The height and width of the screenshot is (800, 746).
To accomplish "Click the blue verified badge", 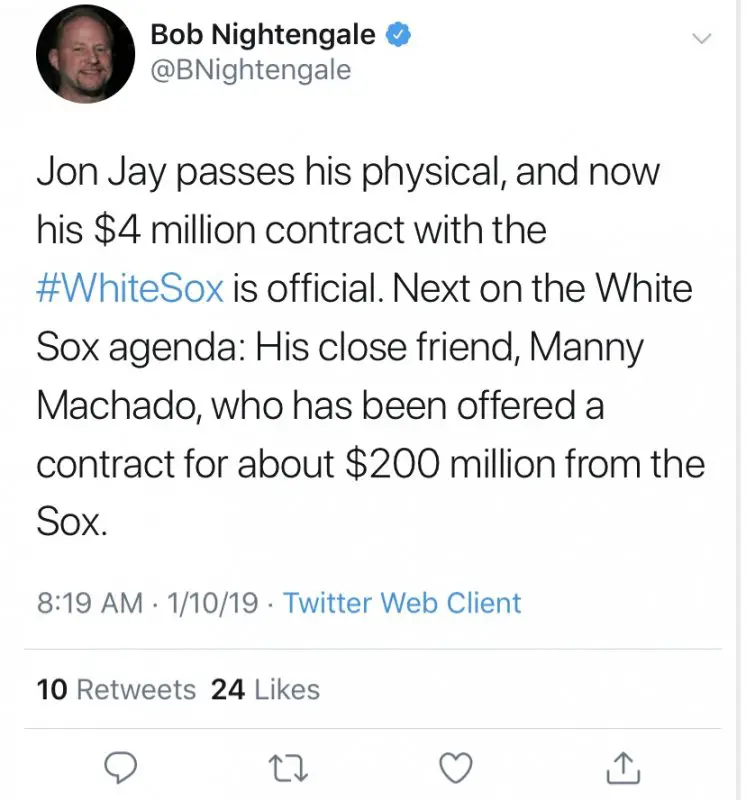I will pos(399,35).
